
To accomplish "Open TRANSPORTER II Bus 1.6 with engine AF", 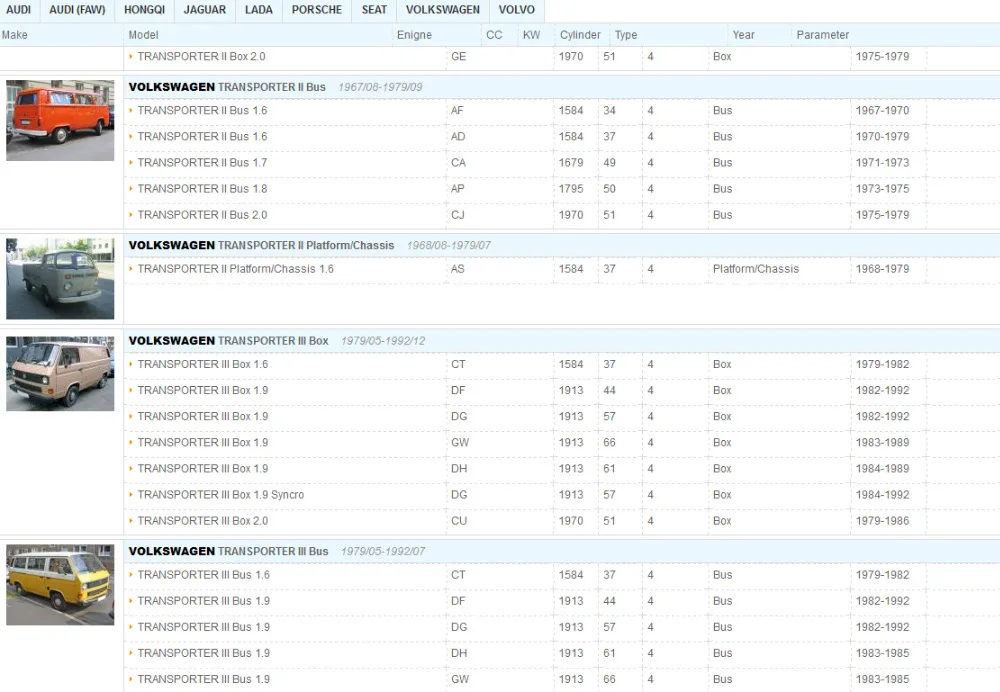I will pos(202,110).
